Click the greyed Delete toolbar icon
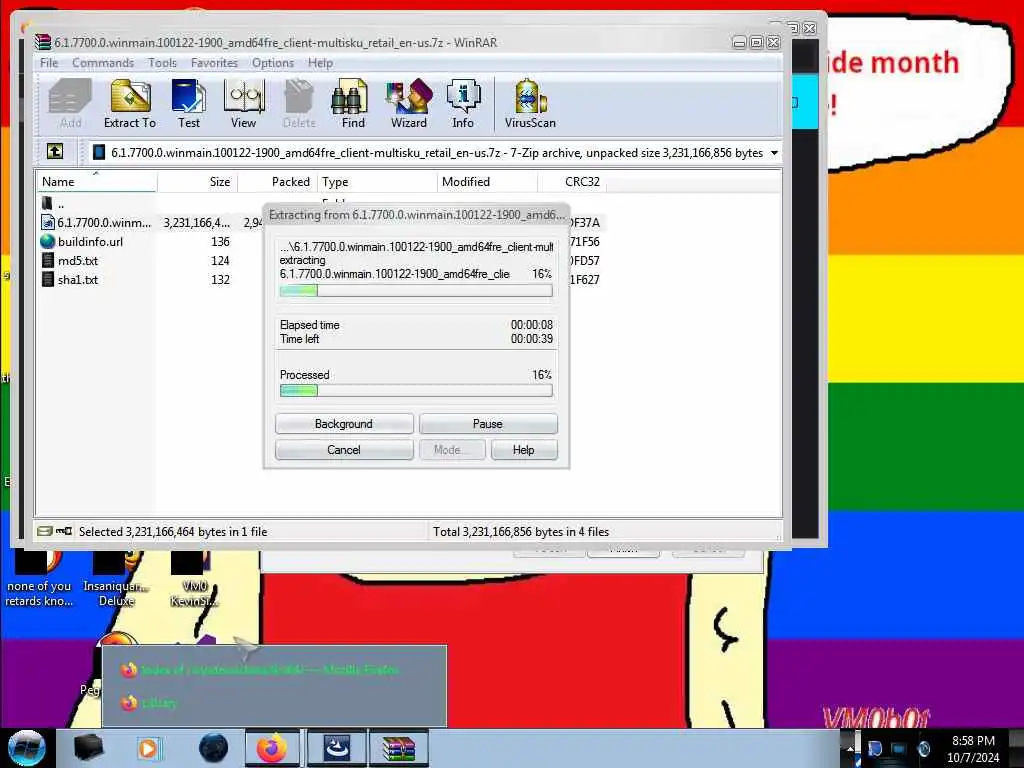The height and width of the screenshot is (768, 1024). pos(299,103)
